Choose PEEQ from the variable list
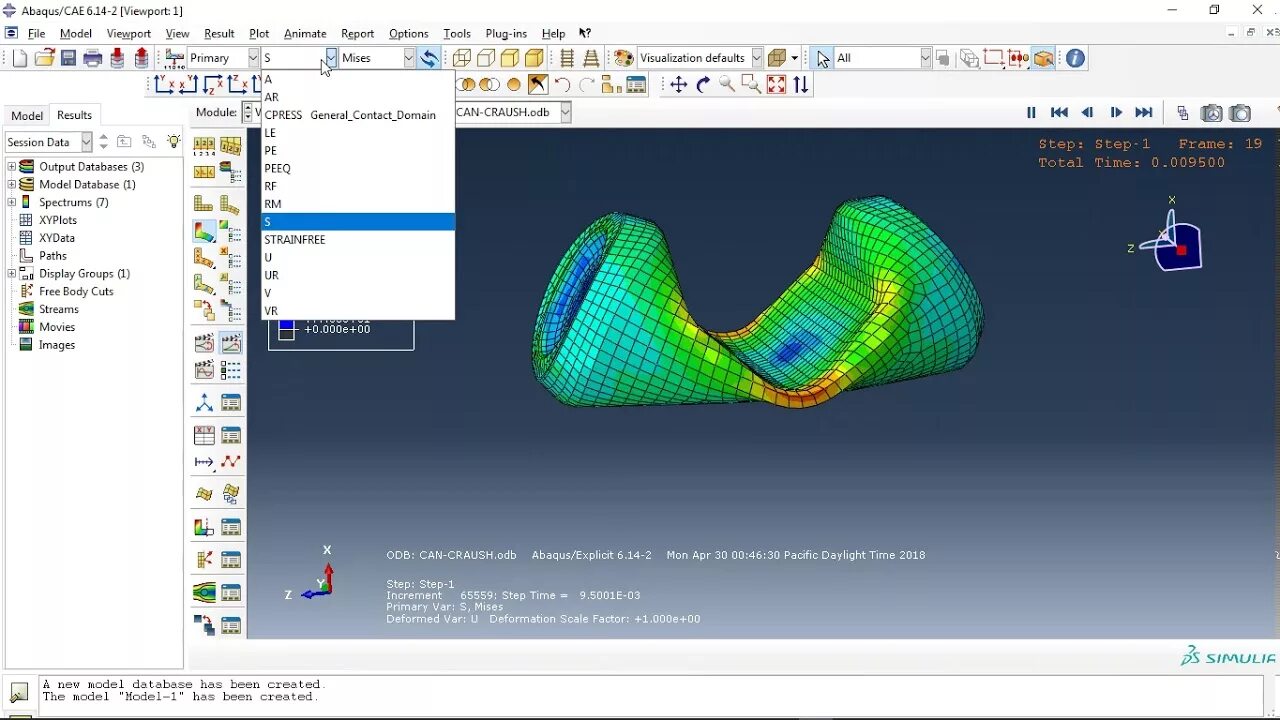This screenshot has width=1280, height=720. tap(358, 168)
